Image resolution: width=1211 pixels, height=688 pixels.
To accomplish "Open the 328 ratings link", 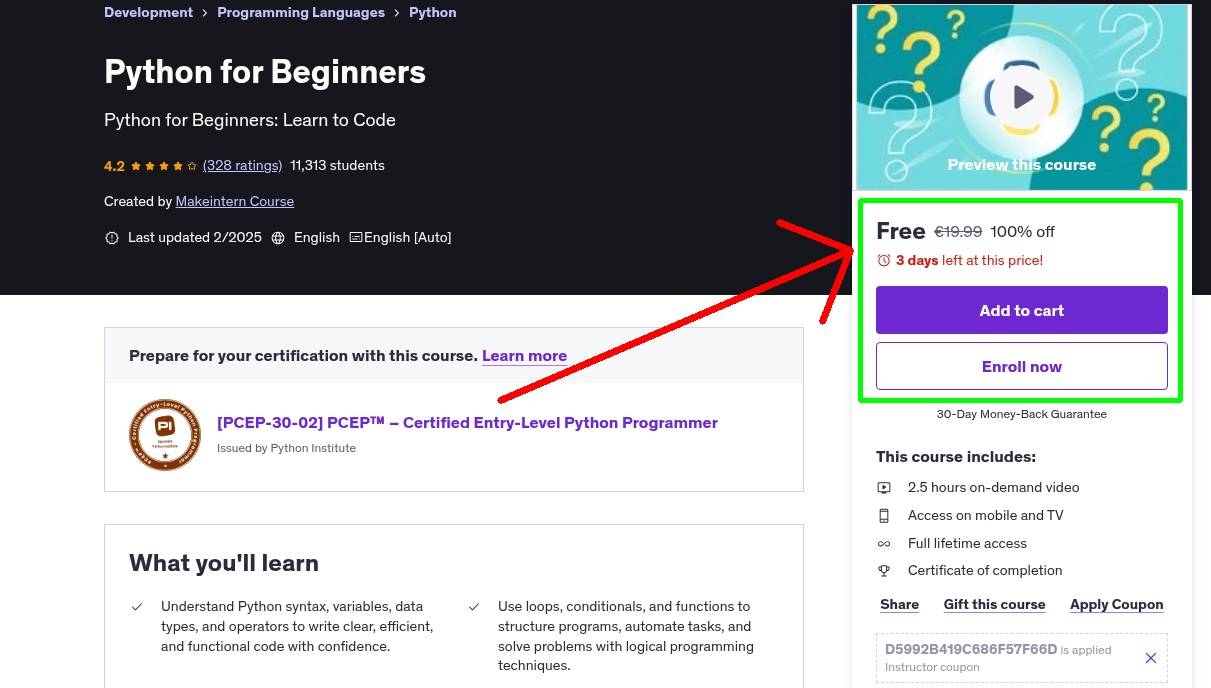I will (242, 166).
